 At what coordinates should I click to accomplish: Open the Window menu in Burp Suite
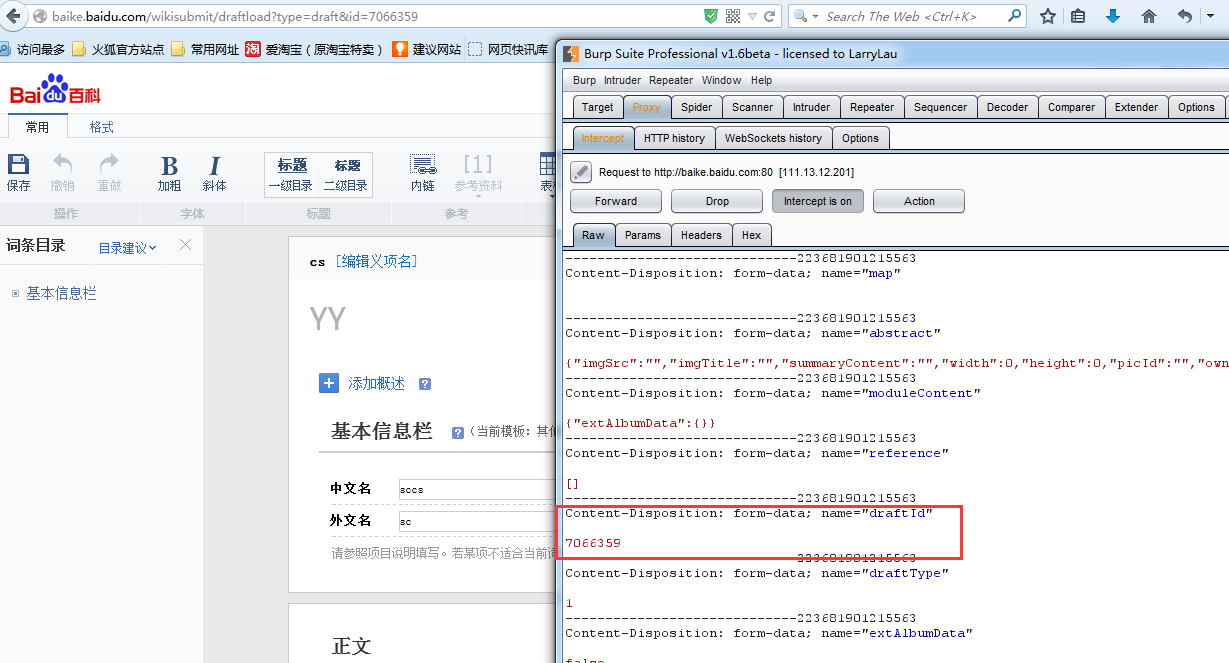pyautogui.click(x=721, y=80)
